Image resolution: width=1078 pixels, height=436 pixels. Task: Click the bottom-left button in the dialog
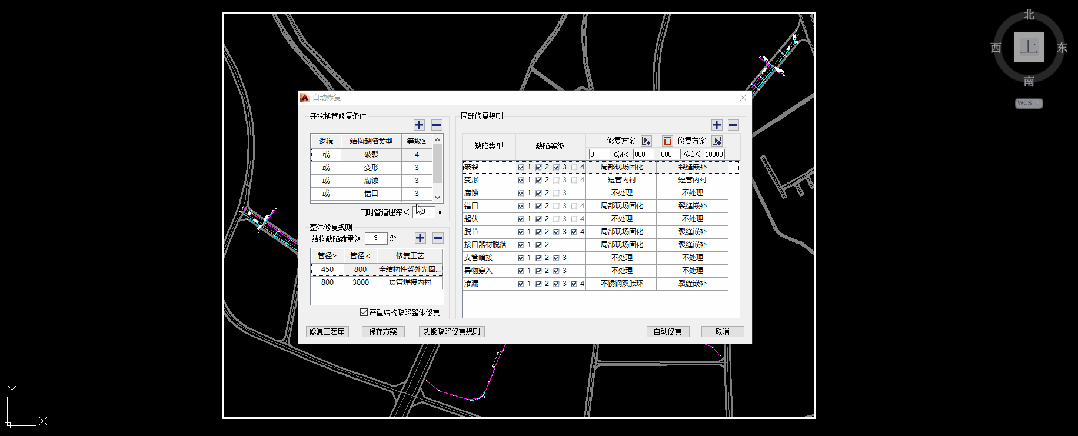click(327, 331)
